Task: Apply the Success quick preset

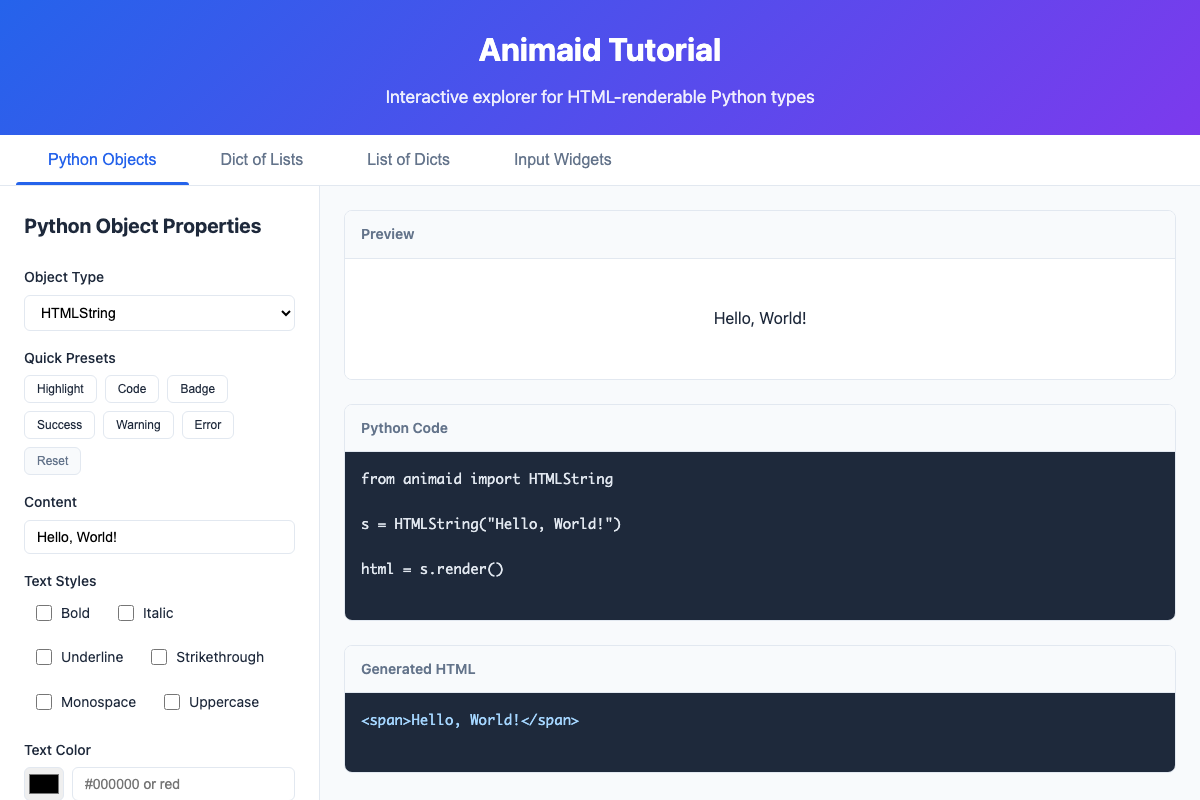Action: click(59, 424)
